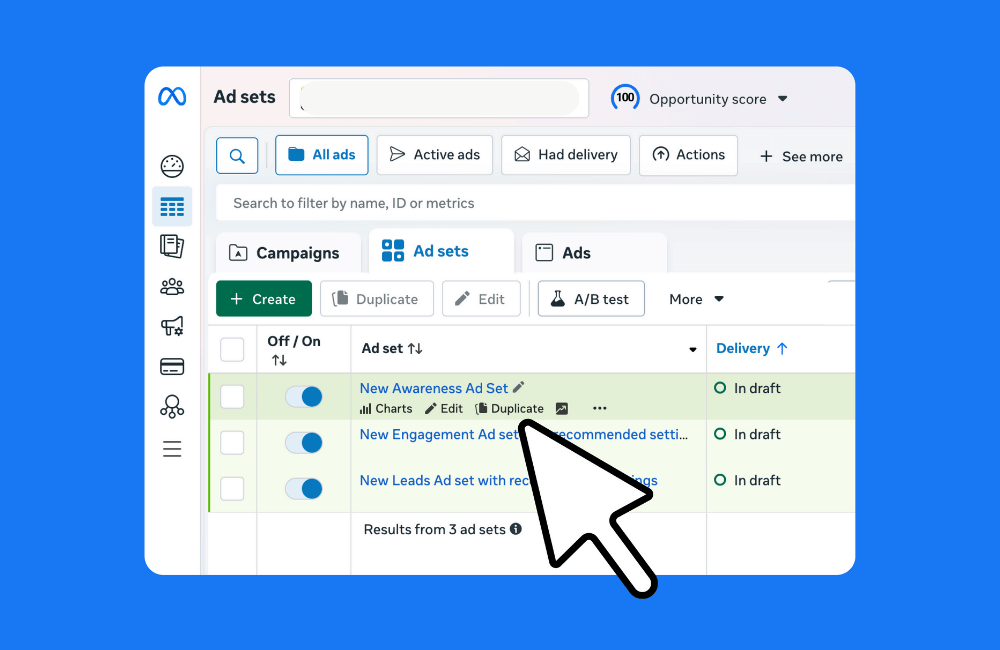Switch to the Ads tab
This screenshot has width=1000, height=650.
click(576, 253)
